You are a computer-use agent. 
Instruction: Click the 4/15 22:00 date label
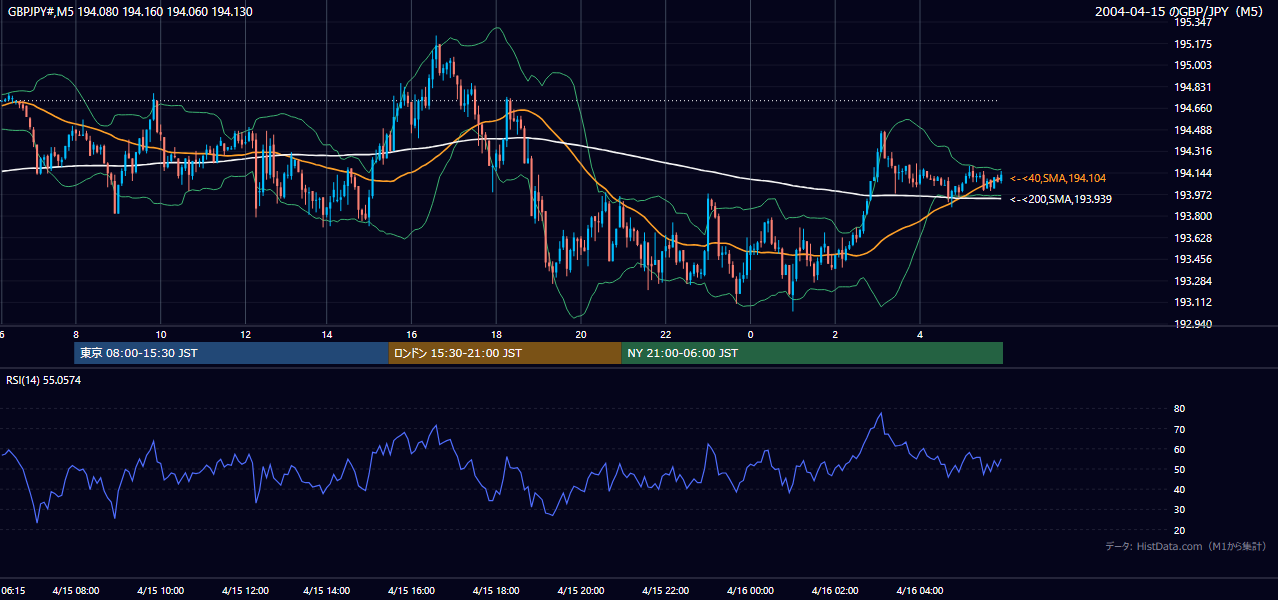(x=665, y=591)
